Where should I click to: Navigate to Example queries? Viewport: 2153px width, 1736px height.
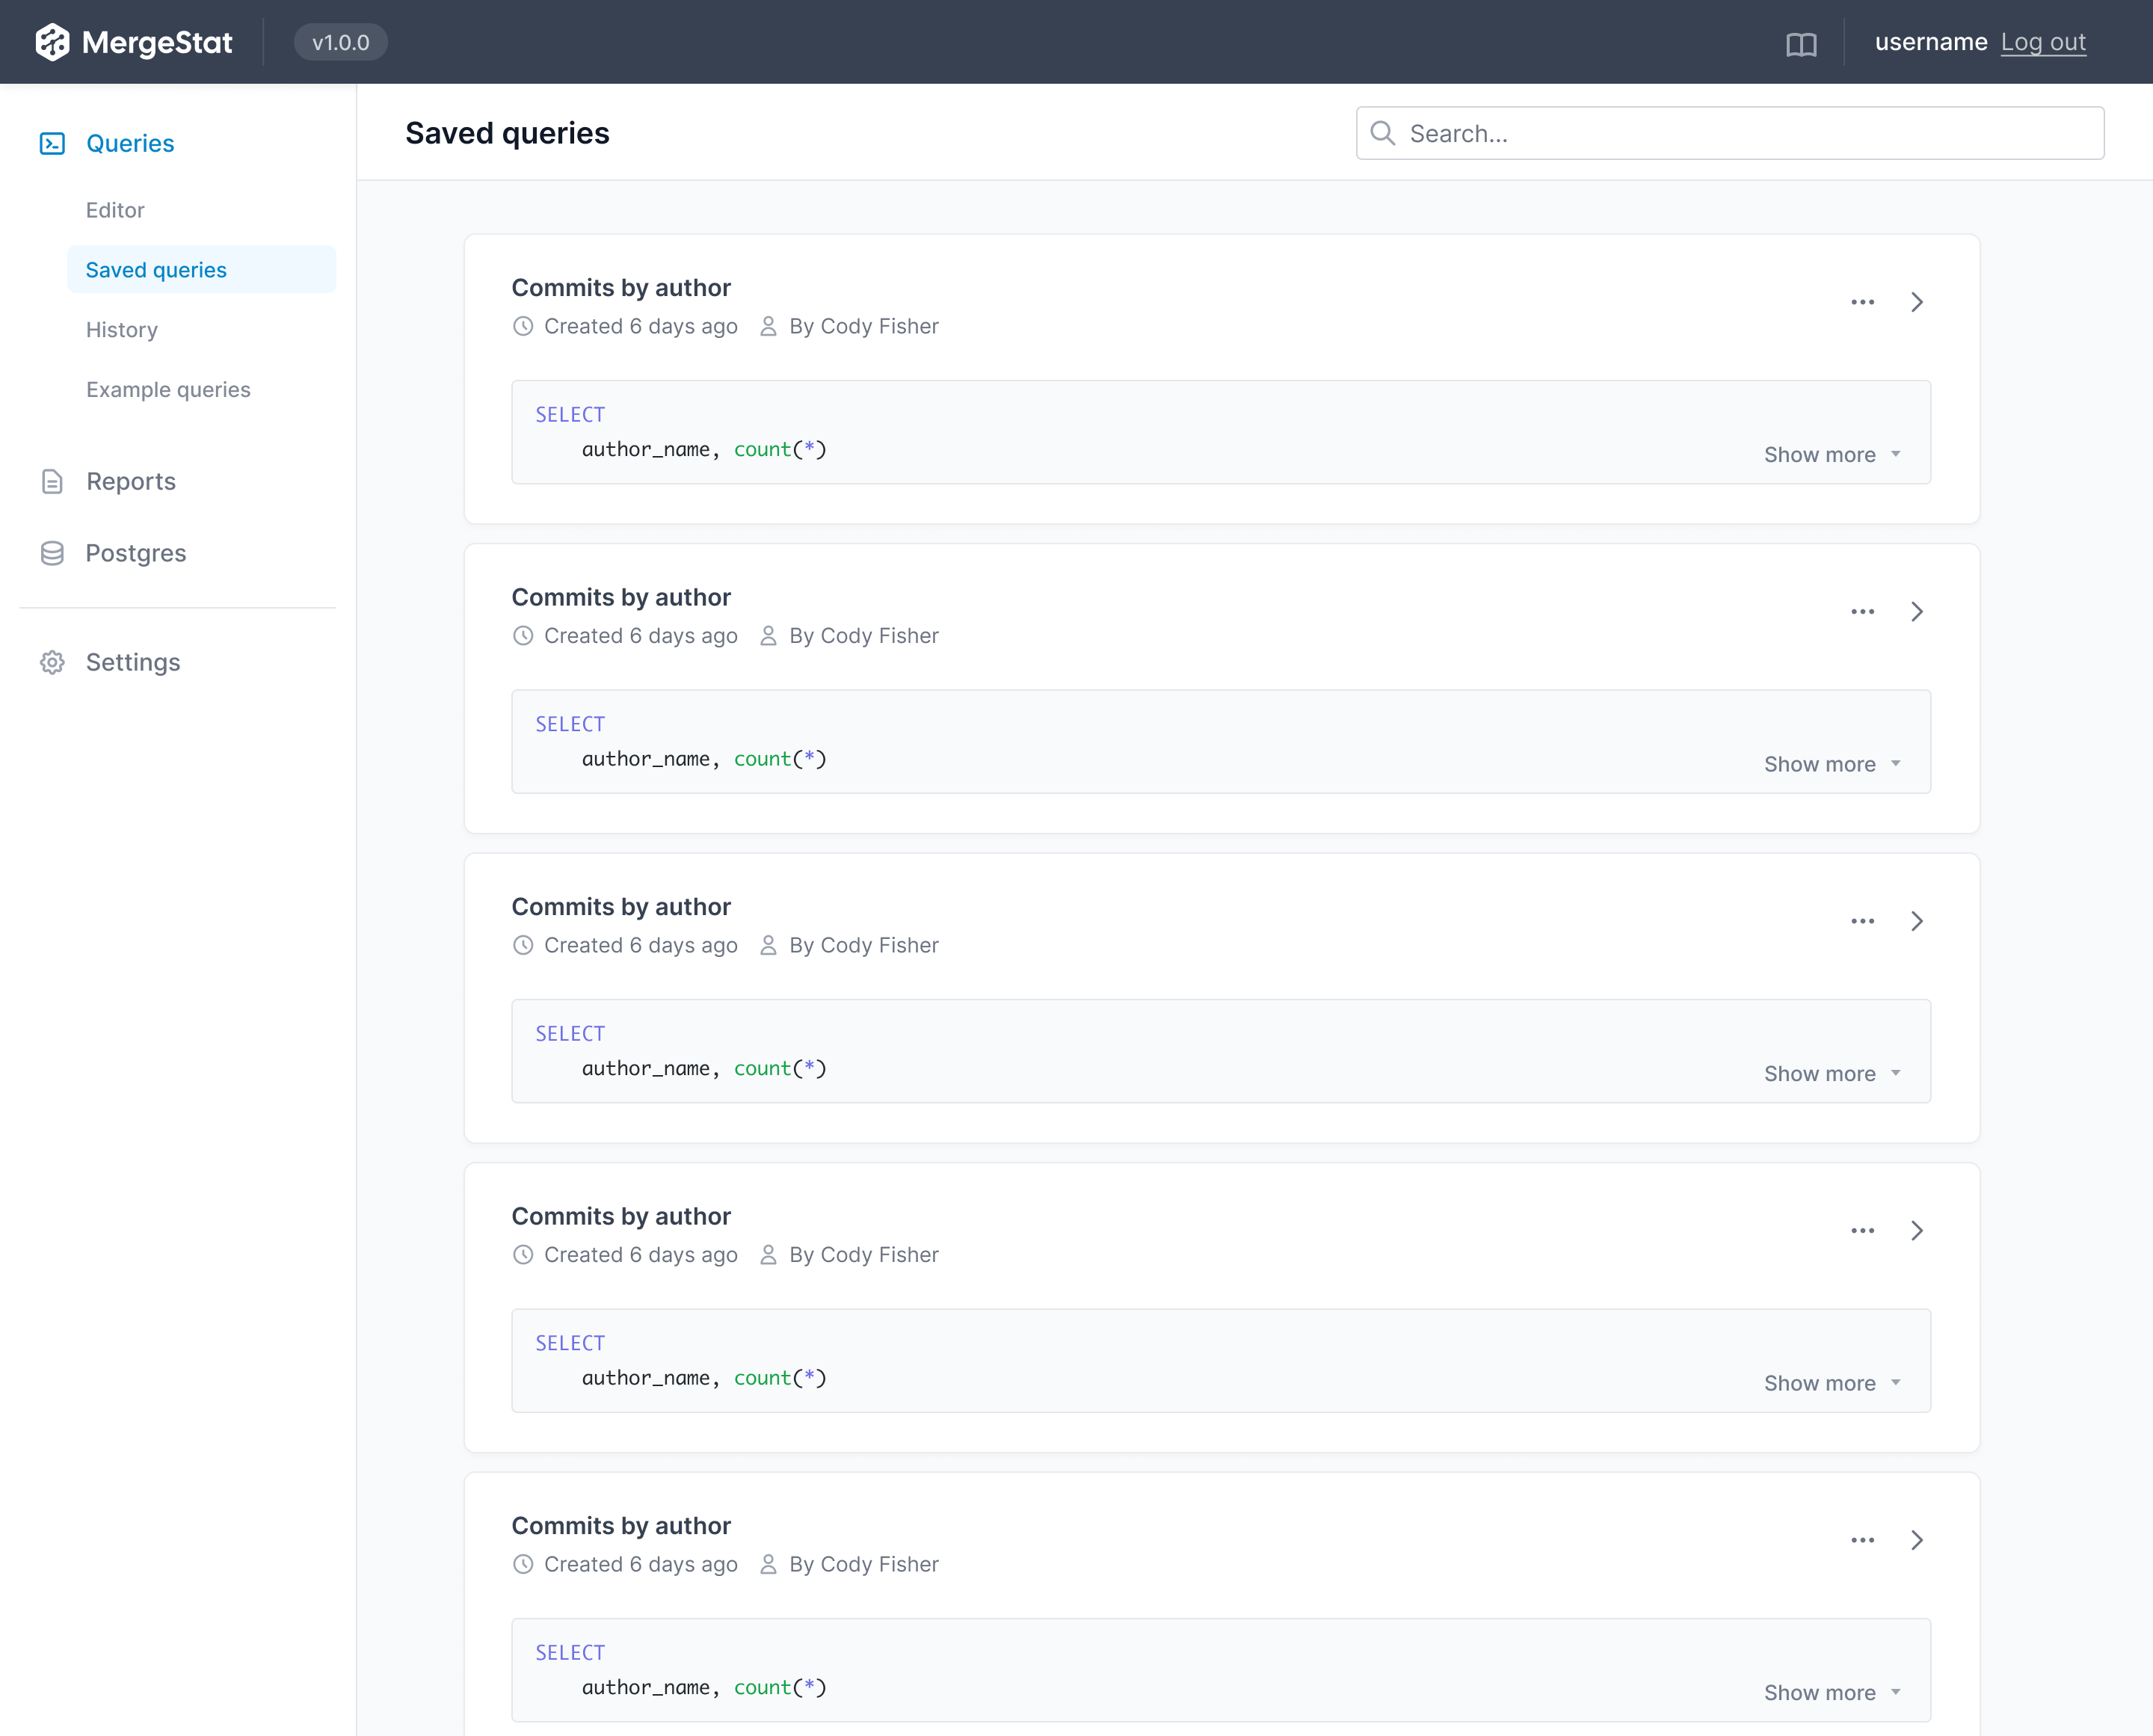(x=168, y=389)
